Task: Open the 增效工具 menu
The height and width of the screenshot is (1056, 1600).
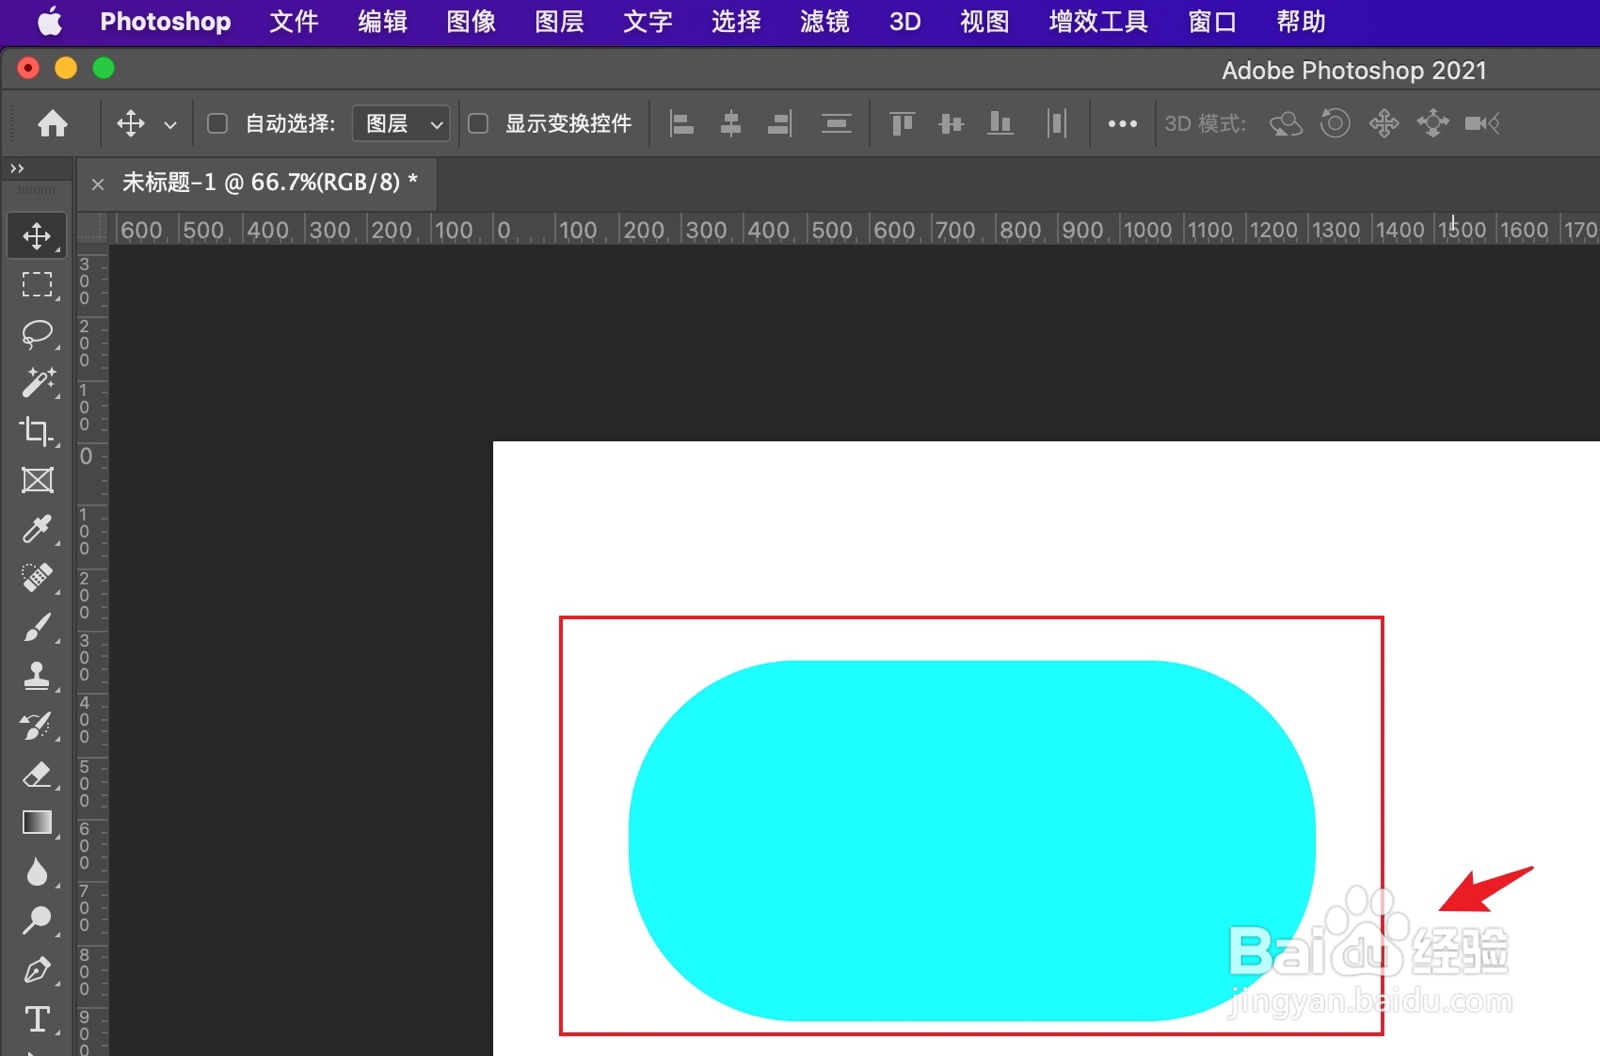Action: point(1098,21)
